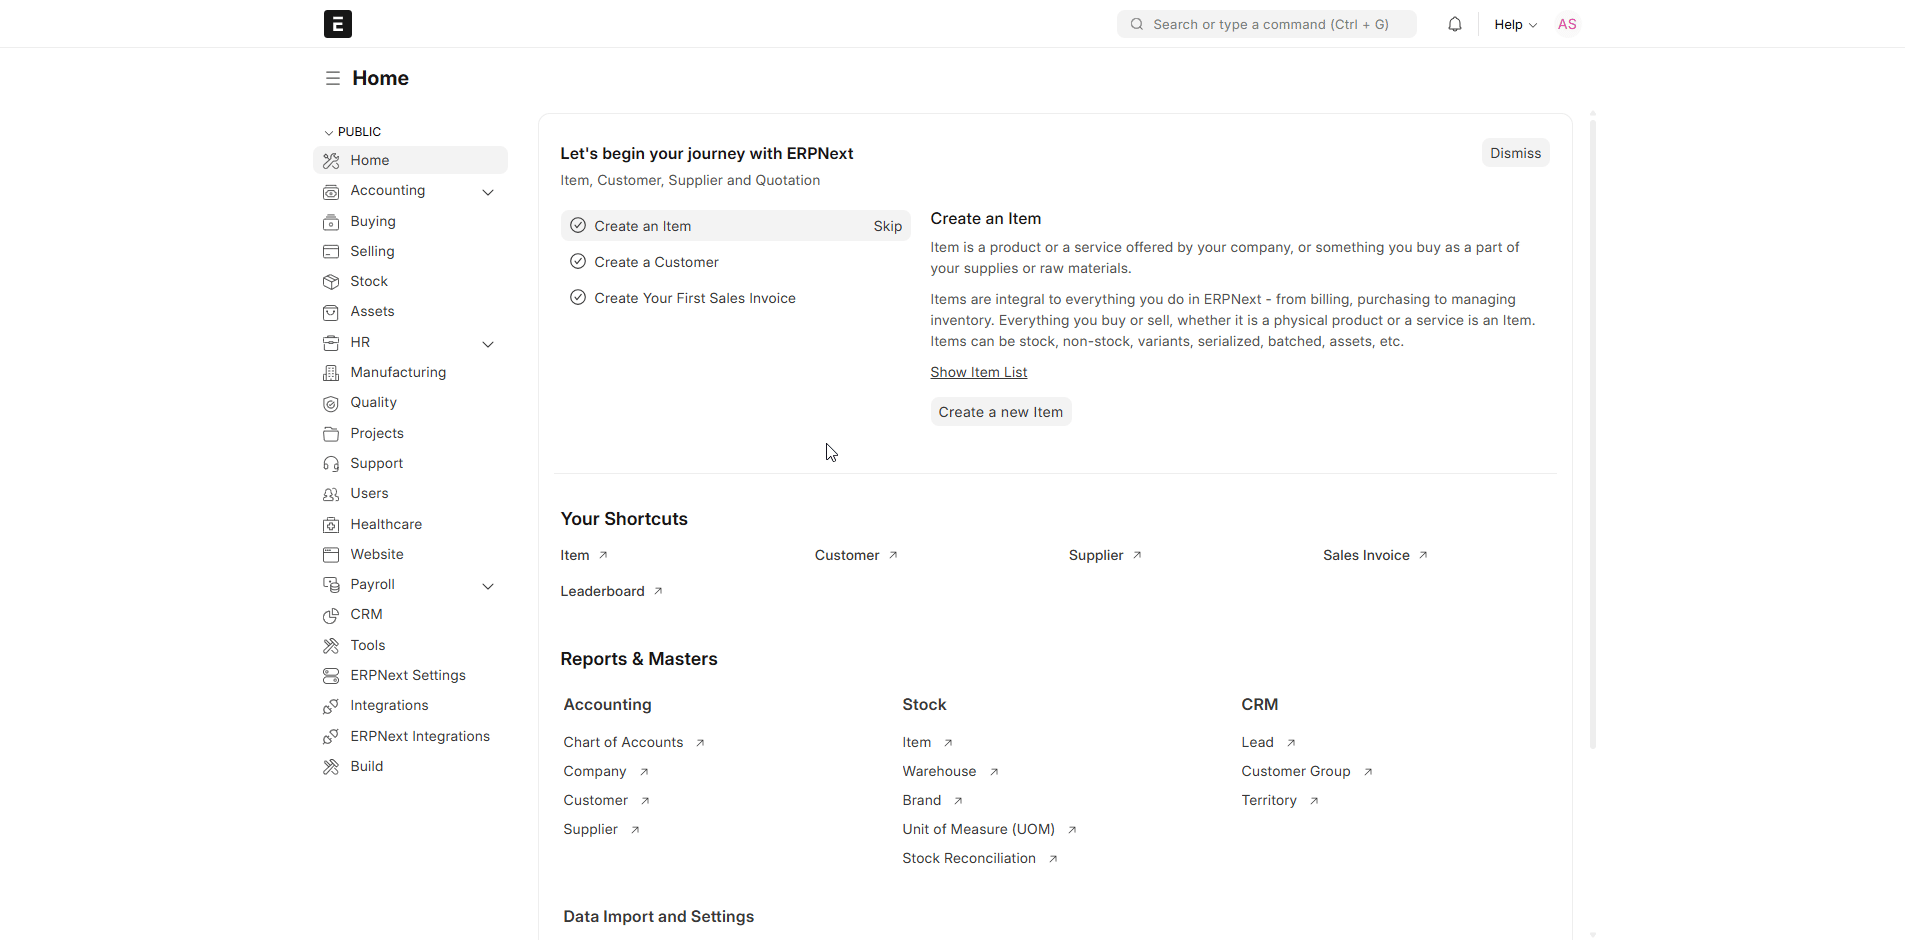Expand the Accounting sidebar section chevron
The image size is (1920, 945).
point(488,192)
